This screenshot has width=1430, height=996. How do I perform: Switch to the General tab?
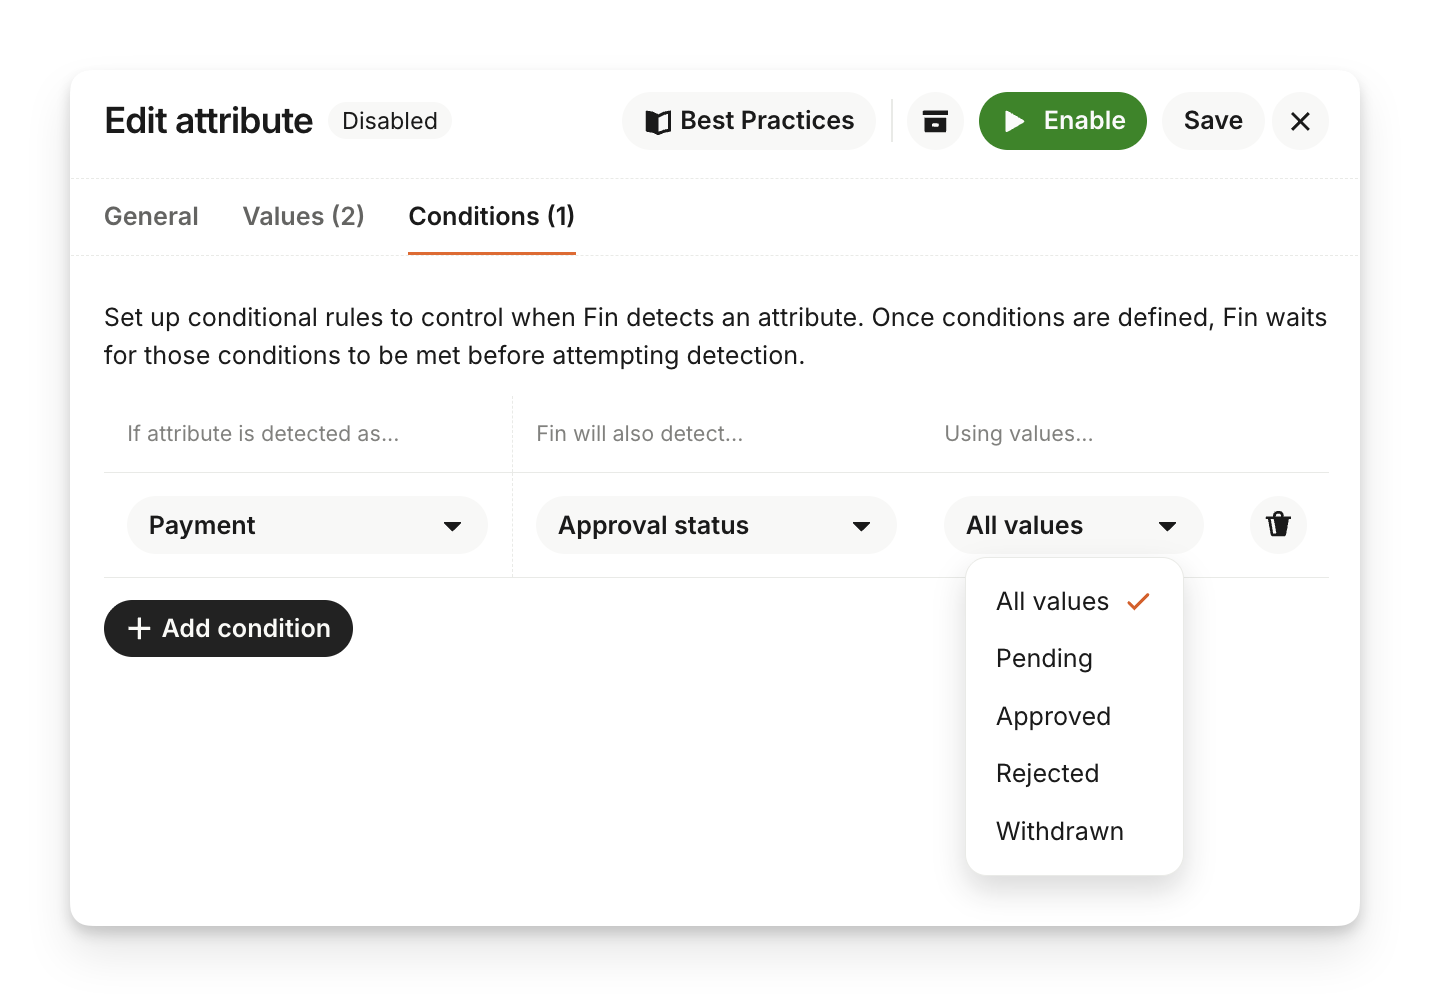point(151,216)
